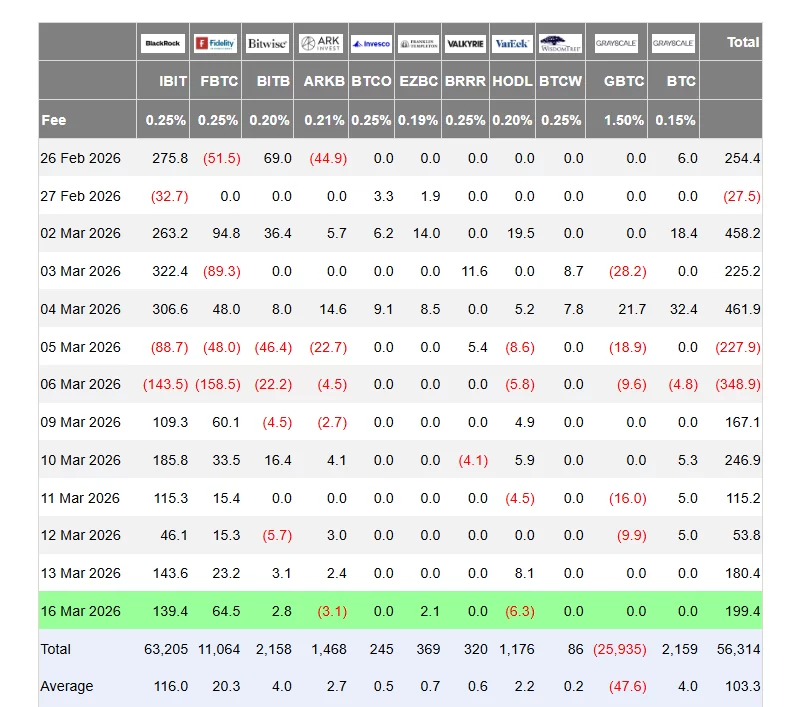The width and height of the screenshot is (787, 707).
Task: Click the GBTC 1.50% fee cell
Action: pyautogui.click(x=624, y=120)
